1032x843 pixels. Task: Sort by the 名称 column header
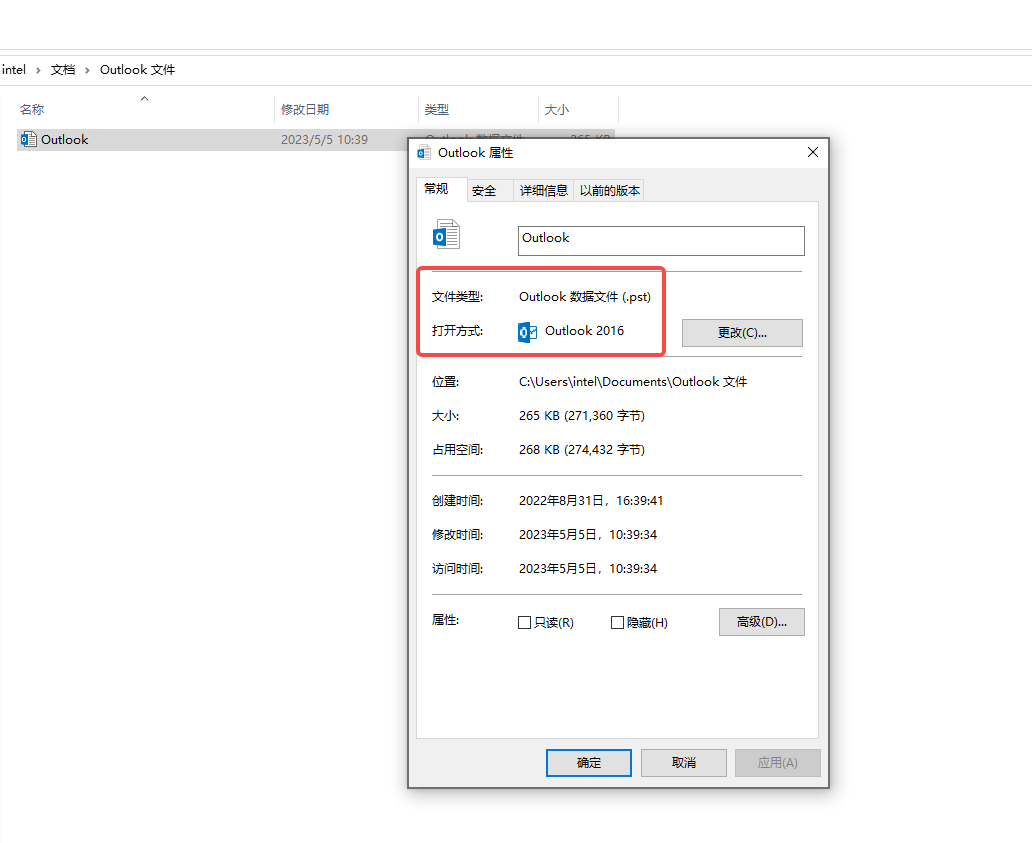pyautogui.click(x=145, y=109)
